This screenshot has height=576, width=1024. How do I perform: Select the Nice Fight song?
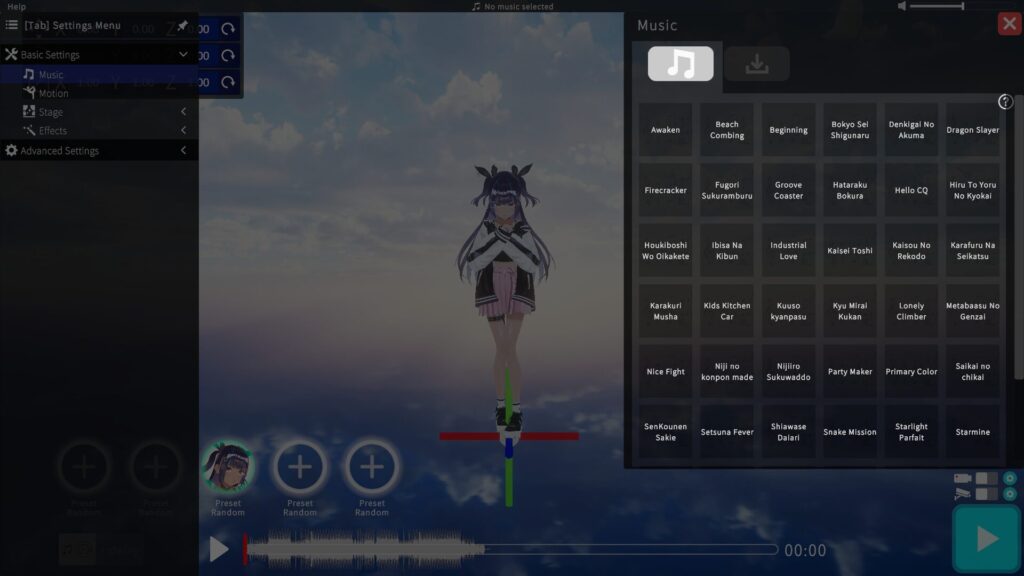coord(665,371)
